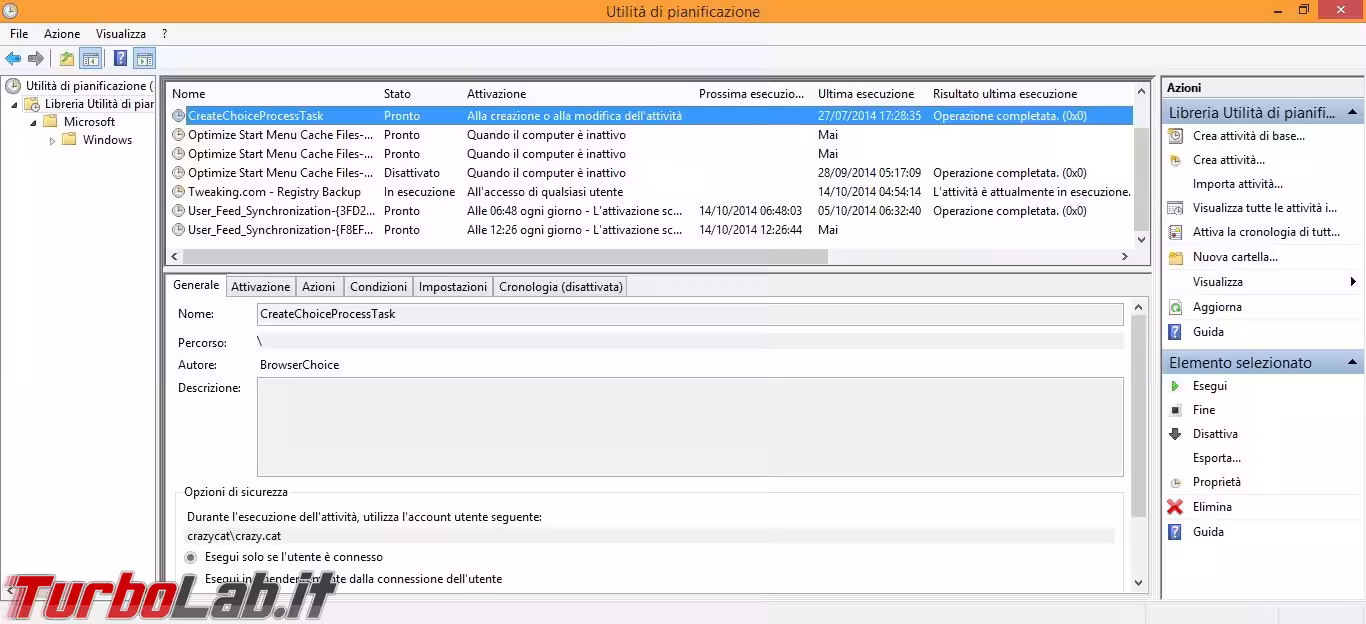Click the task list horizontal scrollbar
This screenshot has width=1366, height=624.
tap(500, 257)
